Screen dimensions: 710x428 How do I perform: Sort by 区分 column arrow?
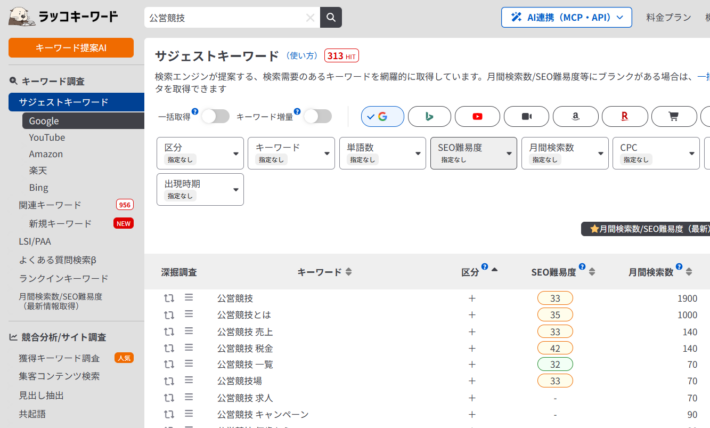494,270
